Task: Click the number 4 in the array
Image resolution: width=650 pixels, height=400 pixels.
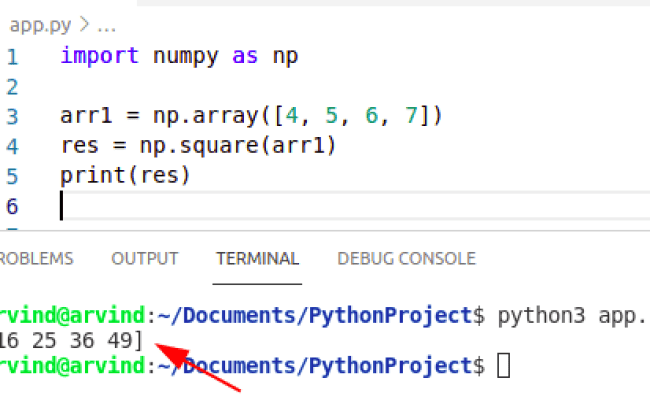Action: (292, 115)
